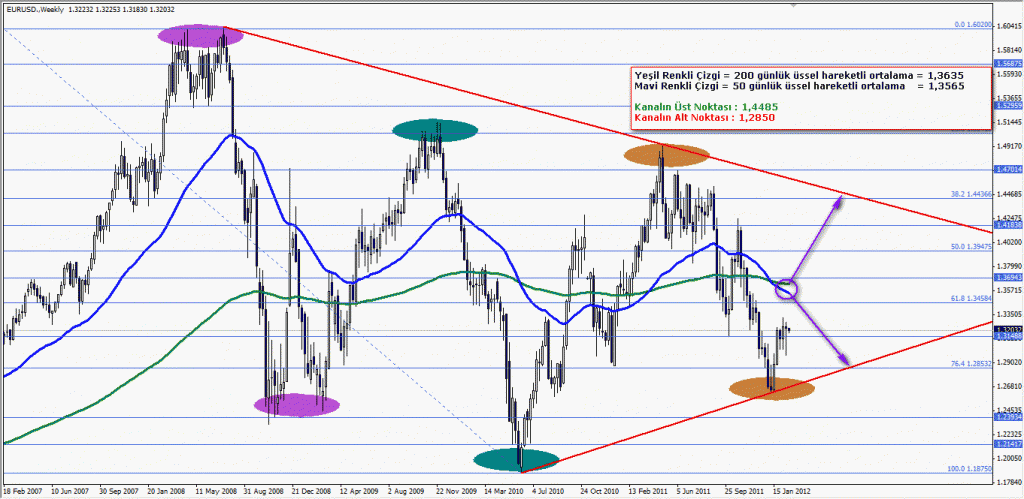Click the Fibonacci label '76.4 1.28532'
This screenshot has width=1024, height=499.
tap(970, 363)
